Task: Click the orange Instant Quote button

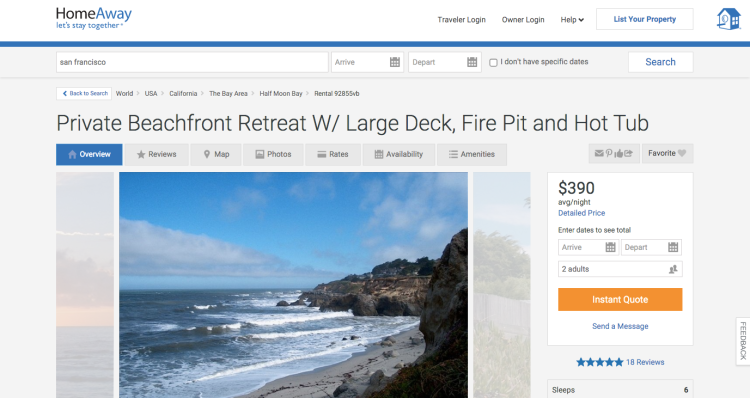Action: 620,299
